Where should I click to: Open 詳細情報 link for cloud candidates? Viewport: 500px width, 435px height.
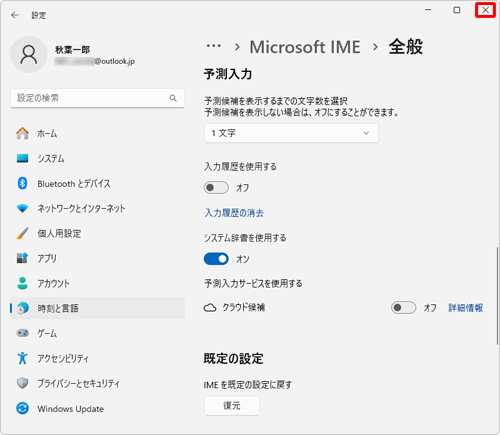coord(466,308)
